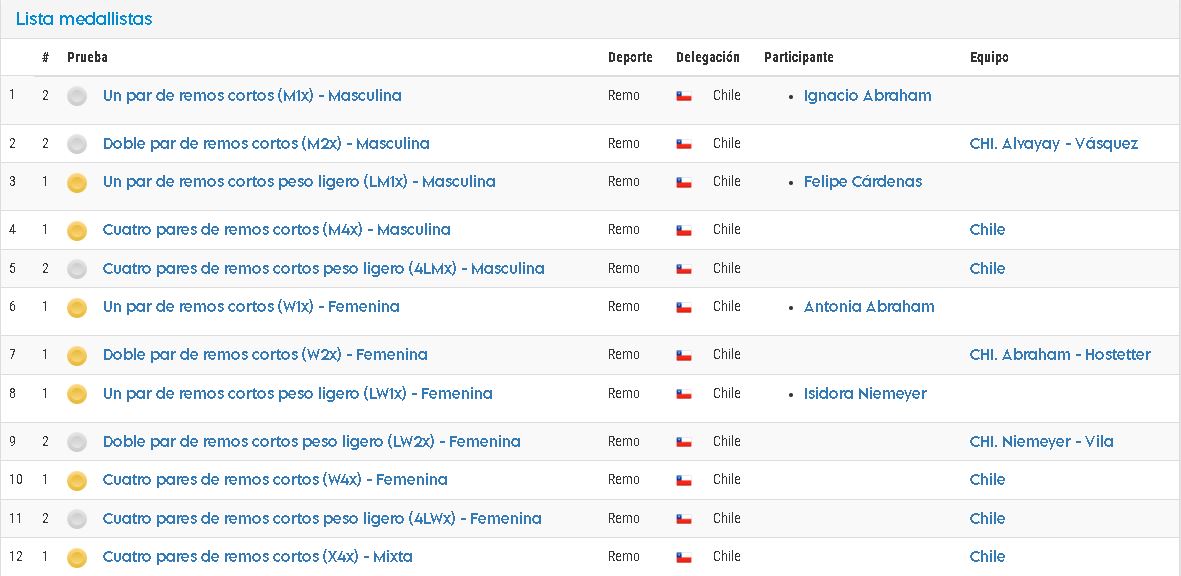The width and height of the screenshot is (1181, 576).
Task: Click Chile flag in Isidora Niemeyer row
Action: click(684, 394)
